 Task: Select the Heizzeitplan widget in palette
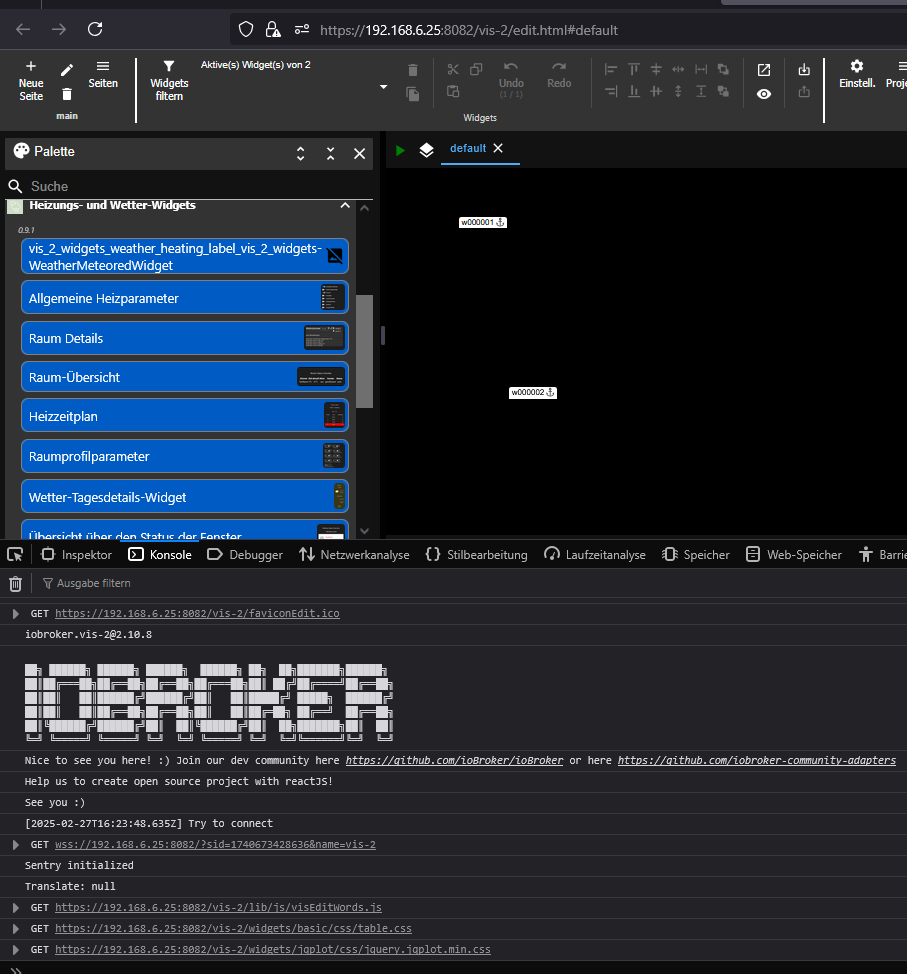[184, 416]
